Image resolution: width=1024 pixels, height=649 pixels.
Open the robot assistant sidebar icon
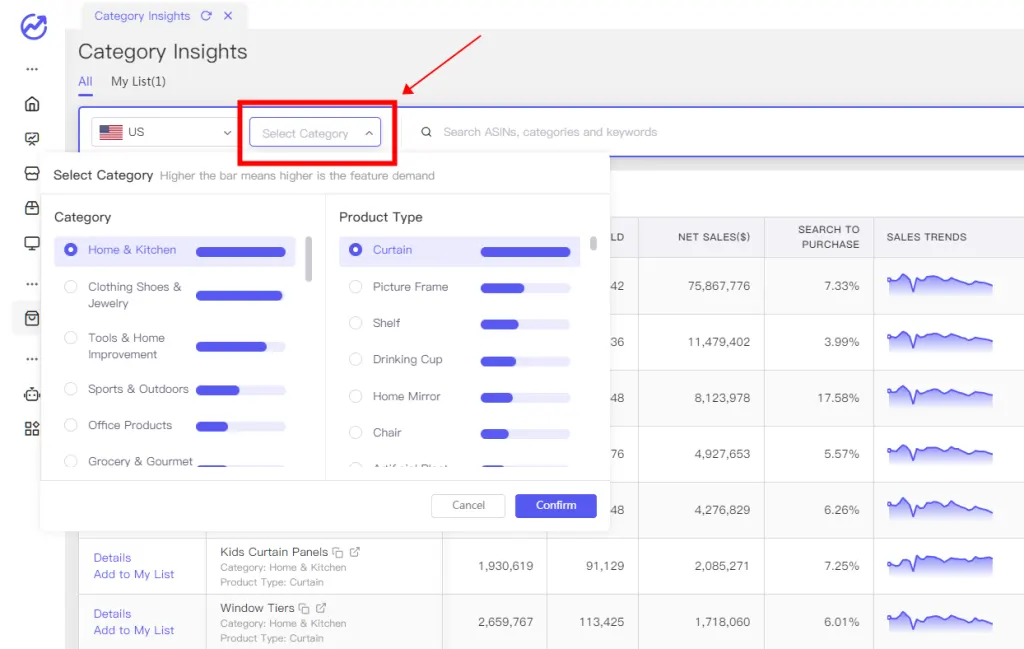pos(32,394)
